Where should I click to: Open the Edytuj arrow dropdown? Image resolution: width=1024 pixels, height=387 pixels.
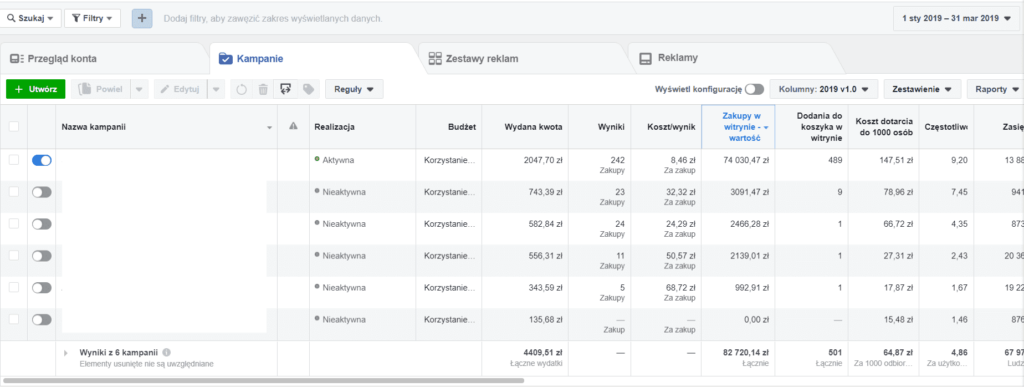point(217,89)
